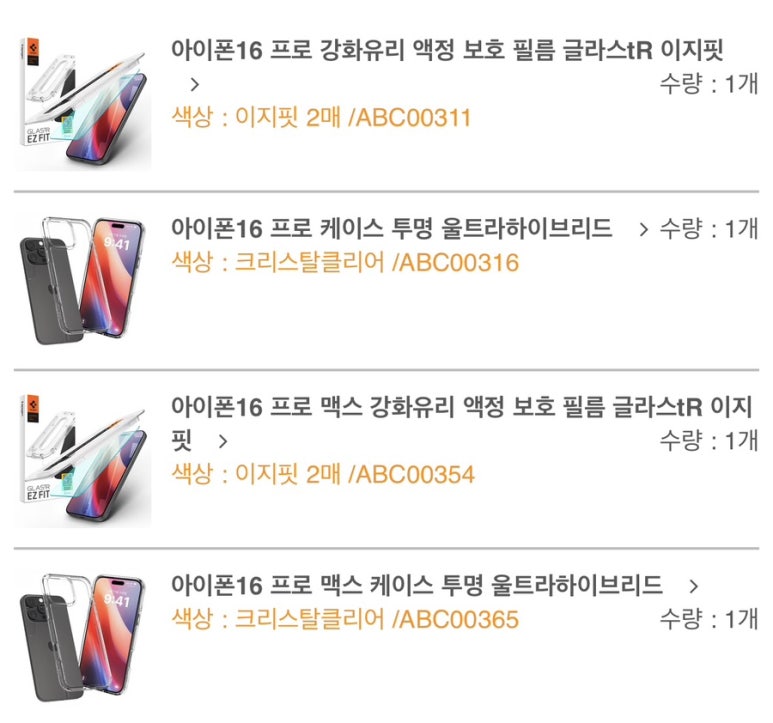Viewport: 773px width, 723px height.
Task: Open iPhone 16 Pro clear case thumbnail
Action: [83, 281]
